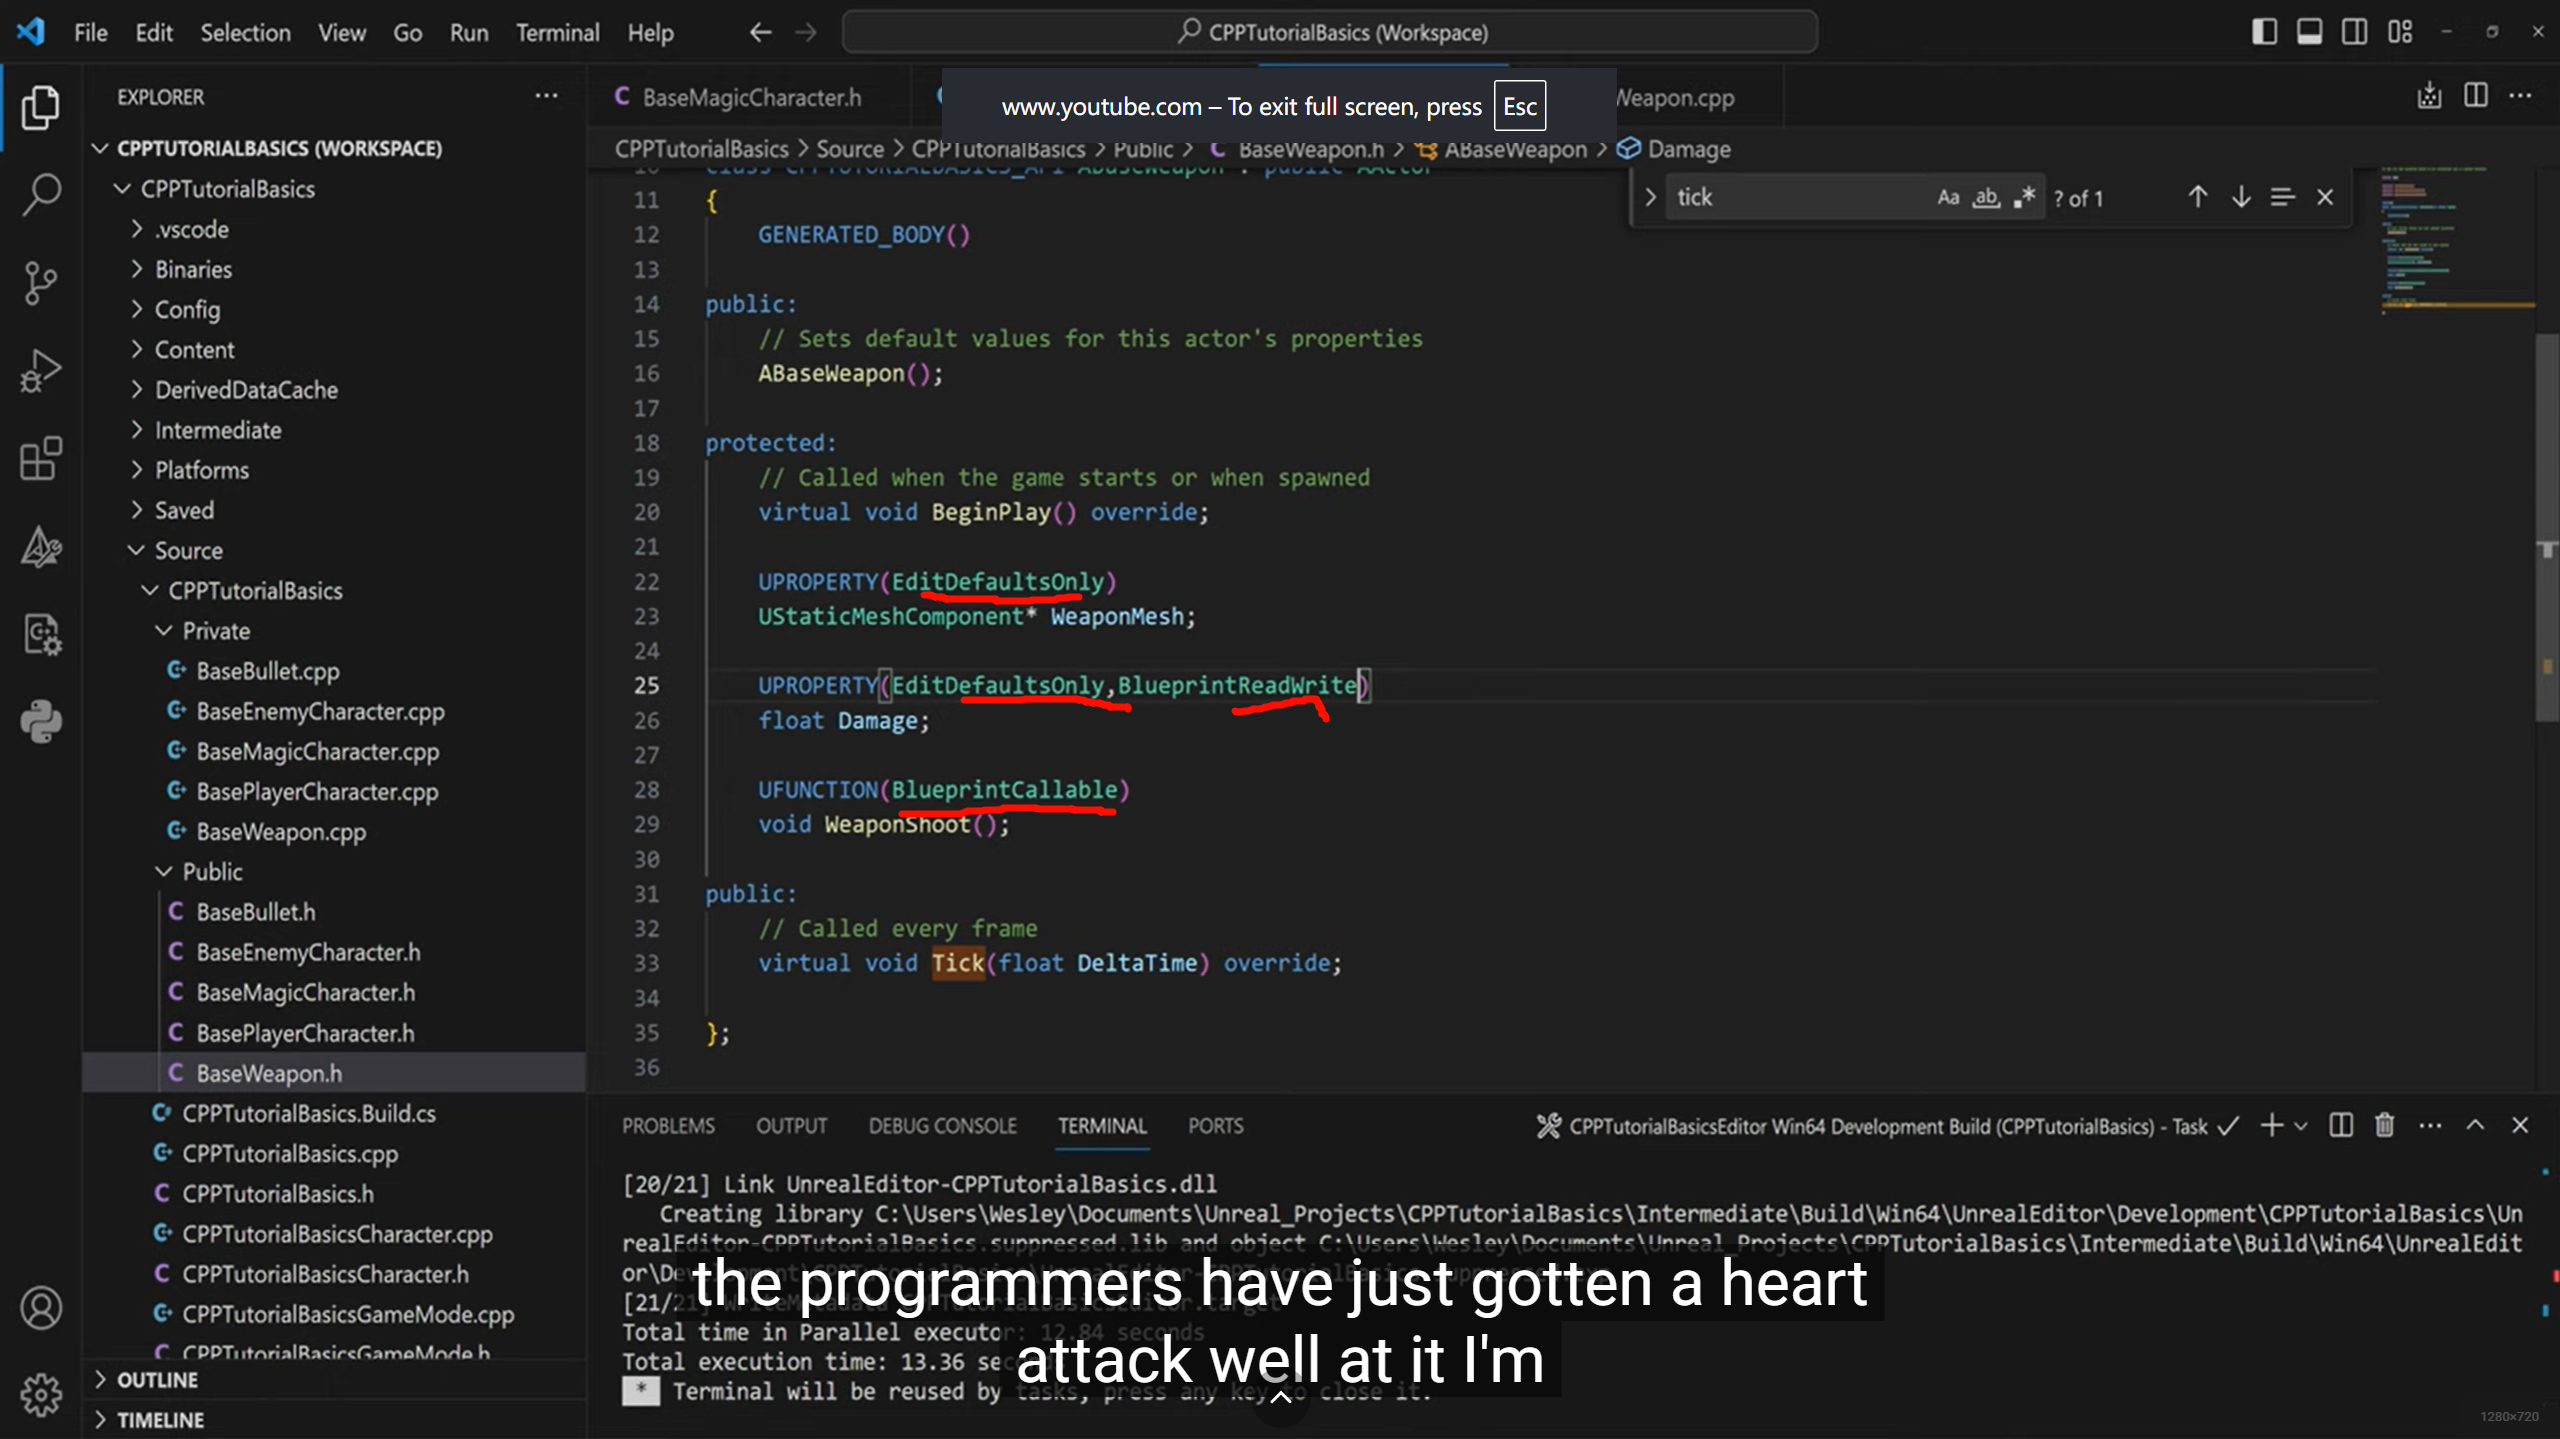
Task: Collapse the Private folder
Action: pyautogui.click(x=216, y=631)
